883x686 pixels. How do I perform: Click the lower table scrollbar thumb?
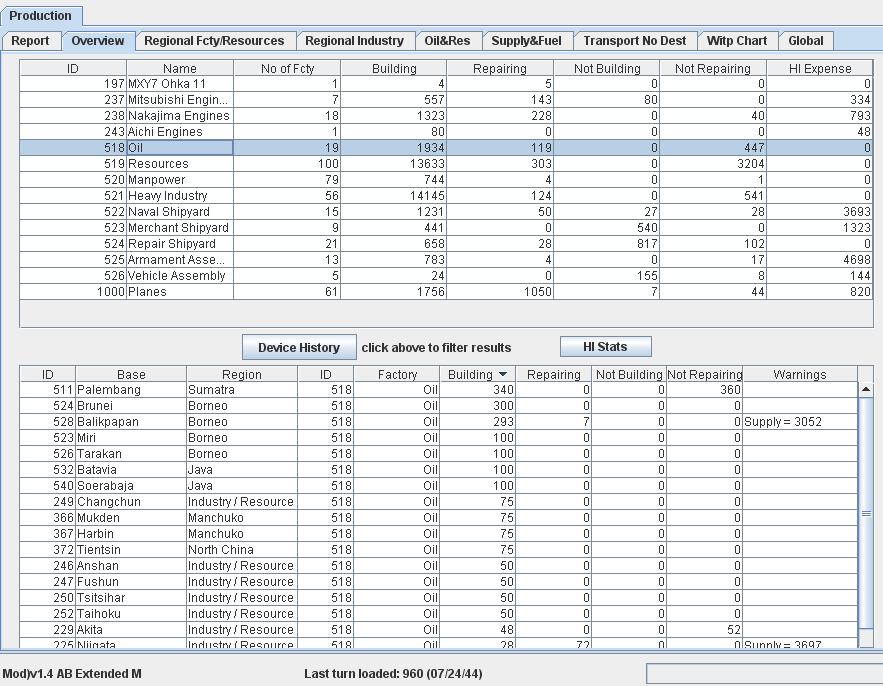(866, 513)
